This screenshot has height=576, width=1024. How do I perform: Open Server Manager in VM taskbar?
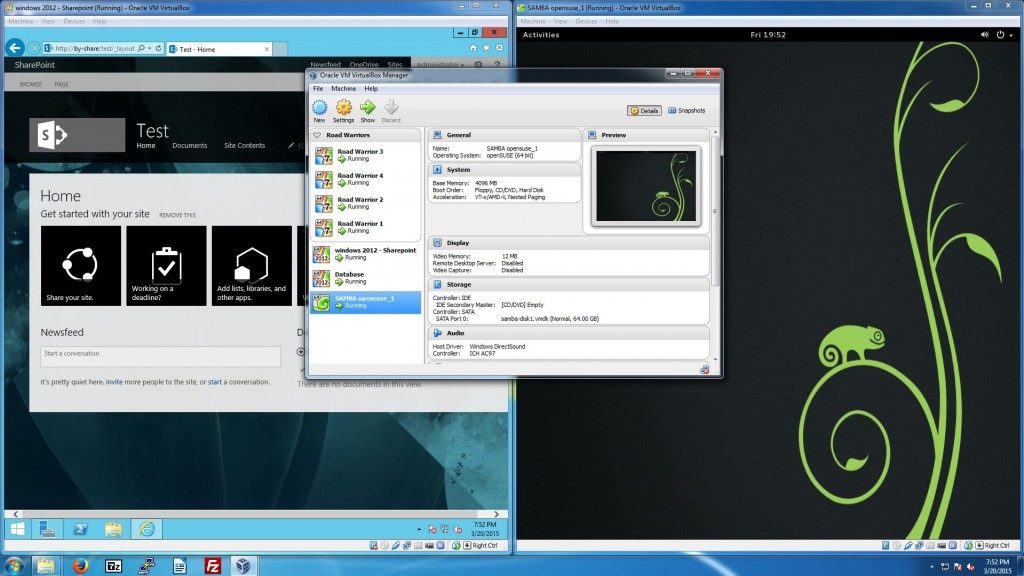[47, 529]
